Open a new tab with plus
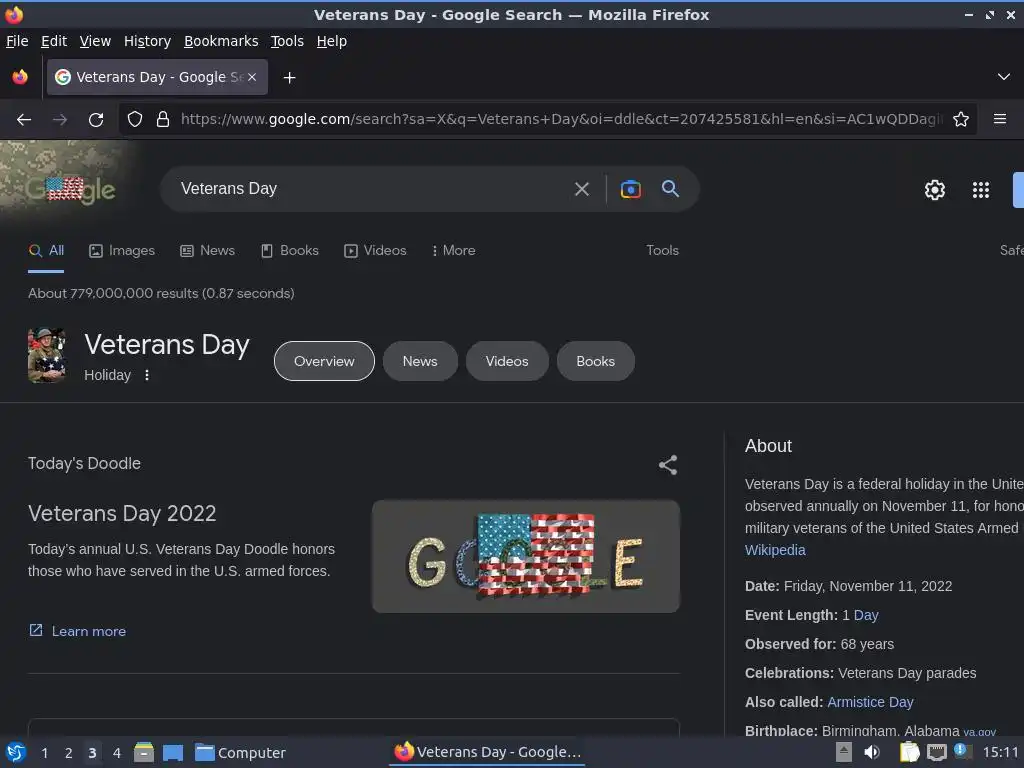 tap(289, 78)
